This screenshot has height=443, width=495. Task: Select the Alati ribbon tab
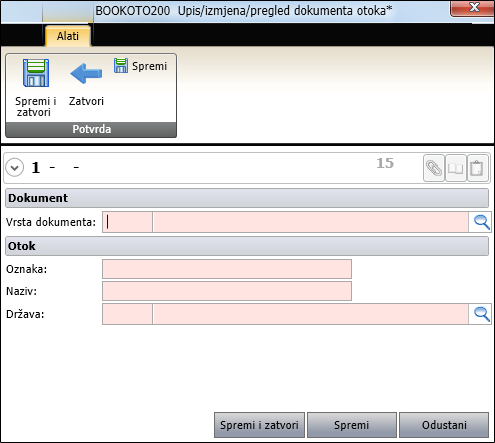[68, 36]
